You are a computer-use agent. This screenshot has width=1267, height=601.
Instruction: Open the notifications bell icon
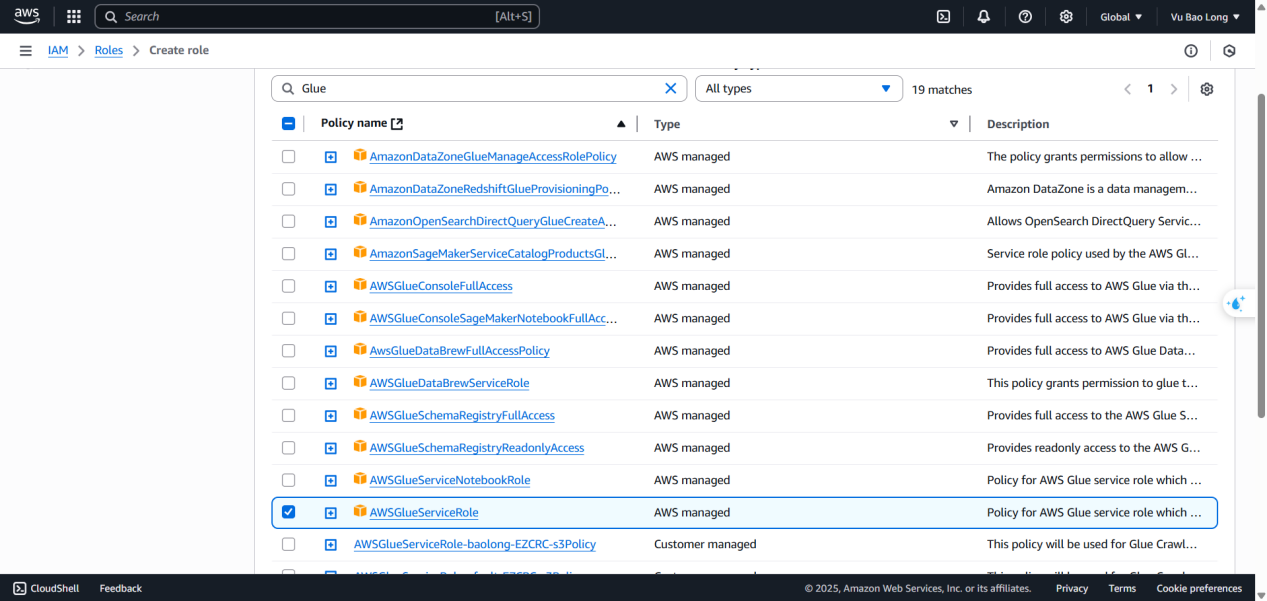pos(984,17)
